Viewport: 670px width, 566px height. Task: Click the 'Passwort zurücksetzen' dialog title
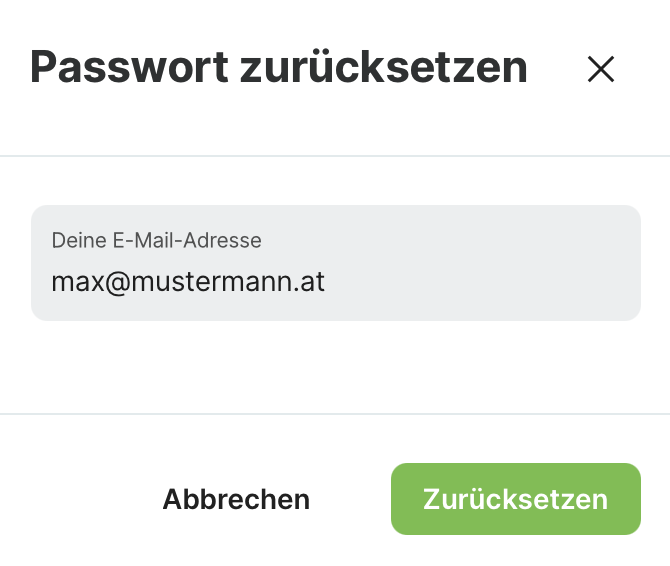pos(279,68)
